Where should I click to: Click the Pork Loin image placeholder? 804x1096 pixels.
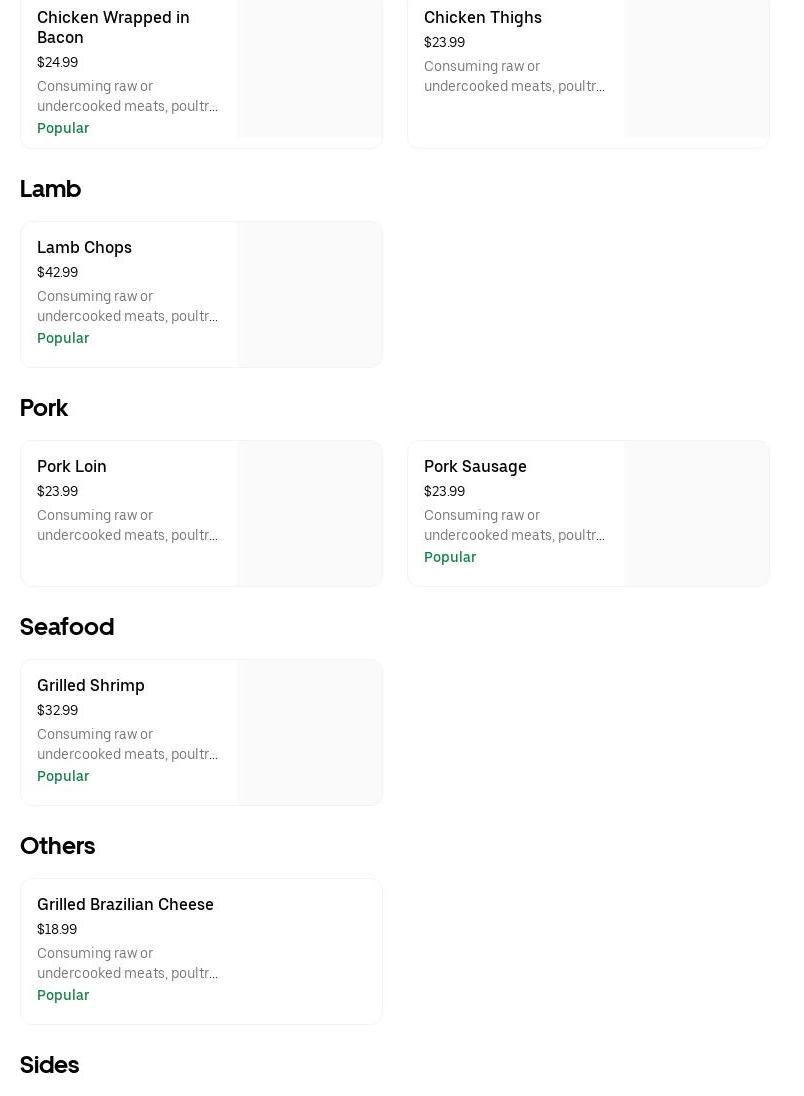click(x=309, y=513)
